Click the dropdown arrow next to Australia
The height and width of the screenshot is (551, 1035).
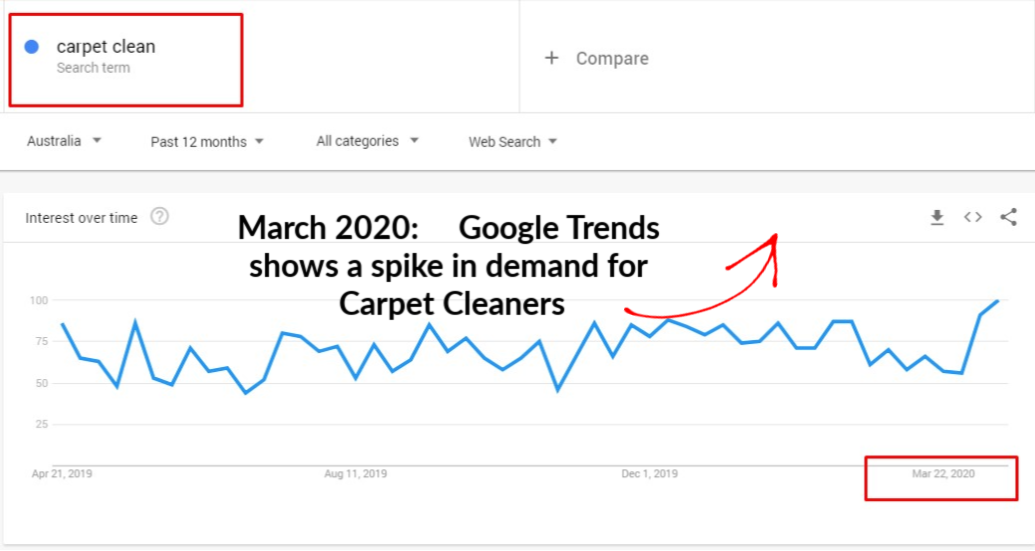click(x=96, y=141)
